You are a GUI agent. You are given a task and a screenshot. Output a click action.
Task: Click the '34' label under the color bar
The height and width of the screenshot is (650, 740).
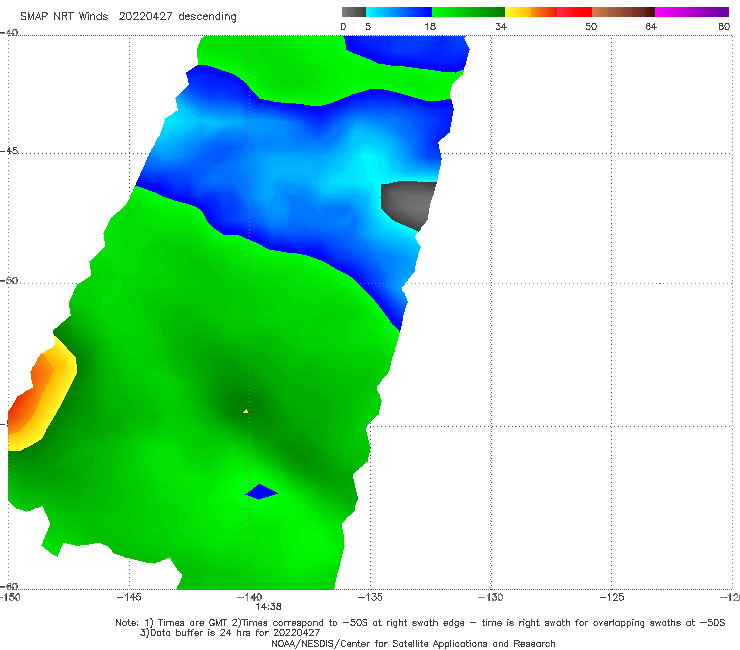click(501, 26)
